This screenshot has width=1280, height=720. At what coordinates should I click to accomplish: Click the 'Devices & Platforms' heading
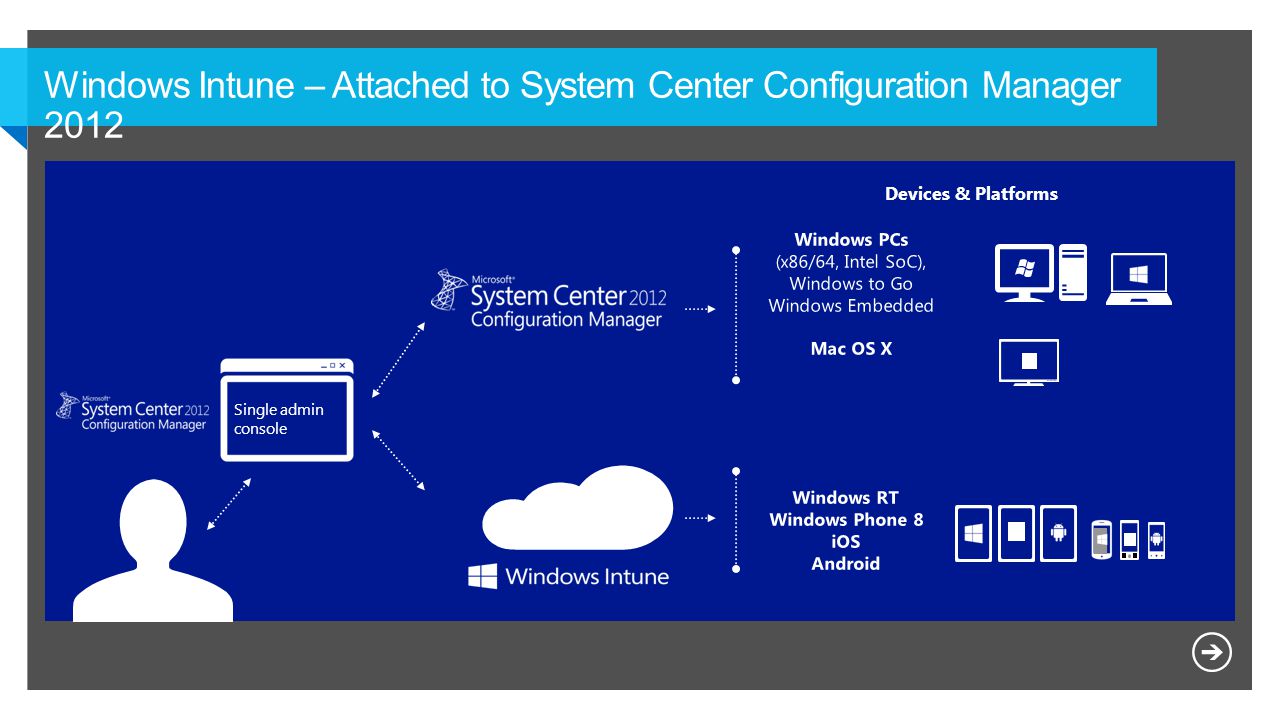pos(971,194)
